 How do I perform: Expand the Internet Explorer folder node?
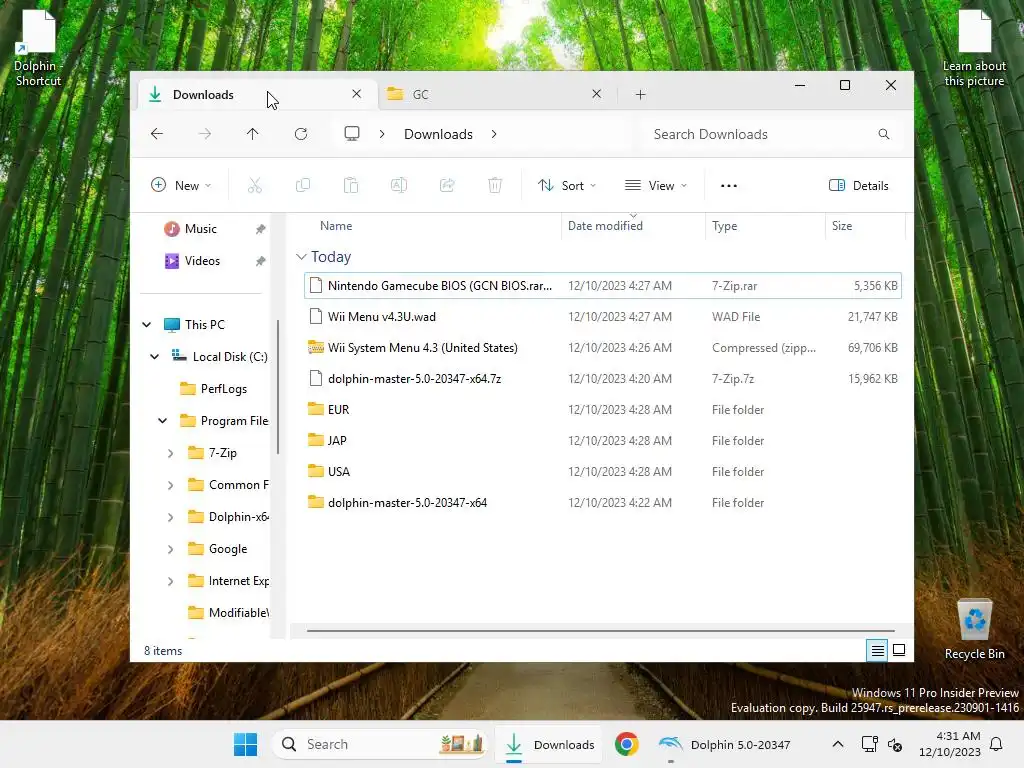170,581
